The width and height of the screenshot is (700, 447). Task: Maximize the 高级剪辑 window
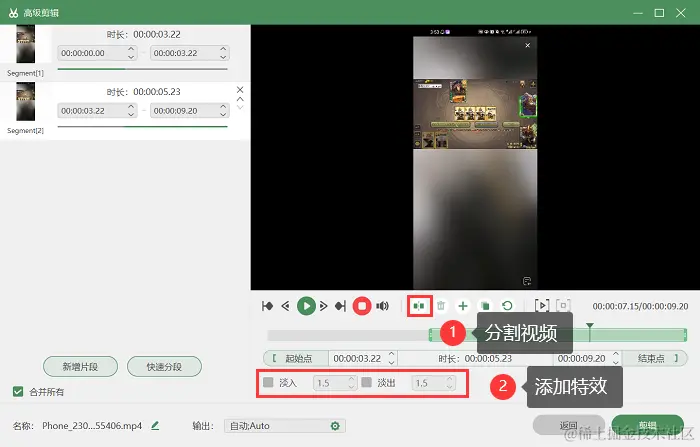(659, 13)
